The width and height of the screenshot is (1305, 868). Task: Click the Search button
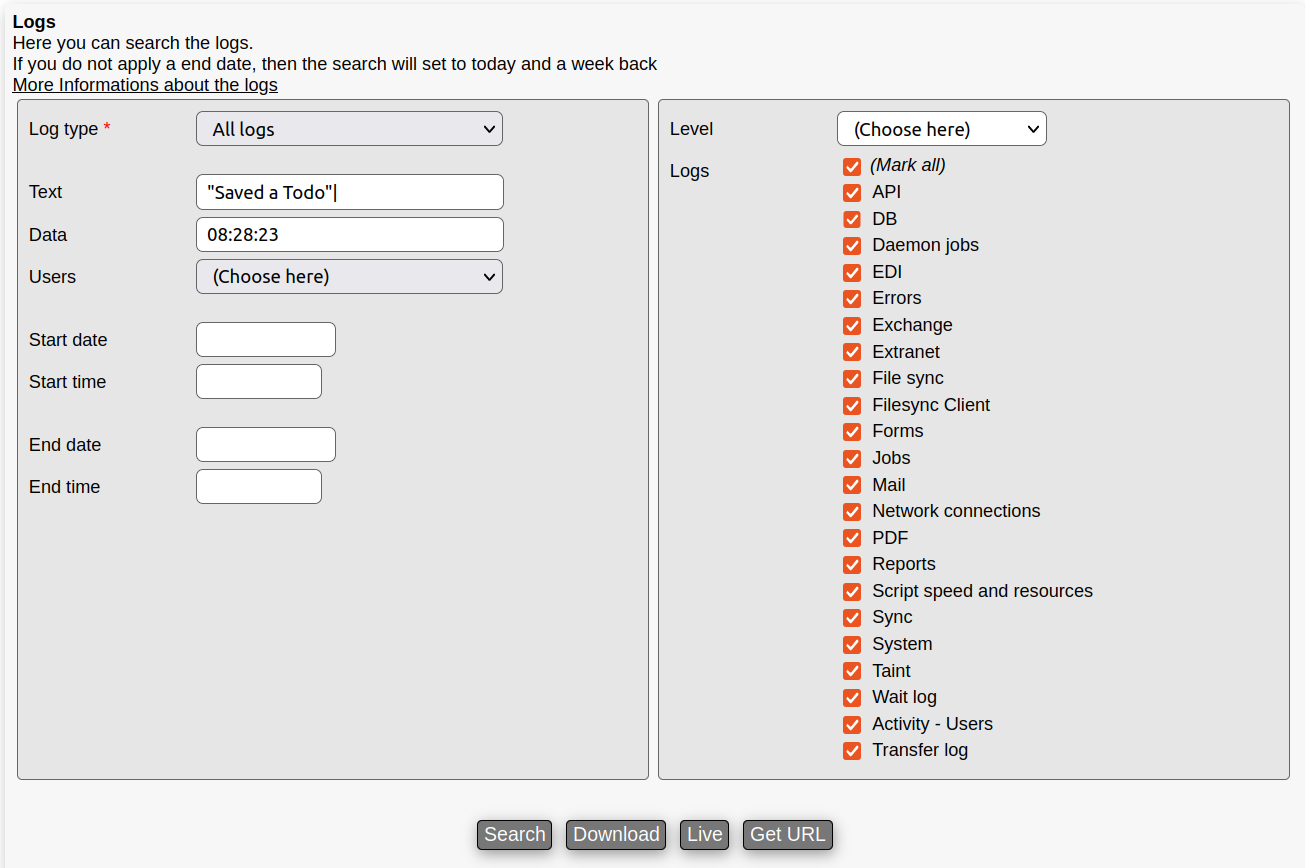point(514,835)
